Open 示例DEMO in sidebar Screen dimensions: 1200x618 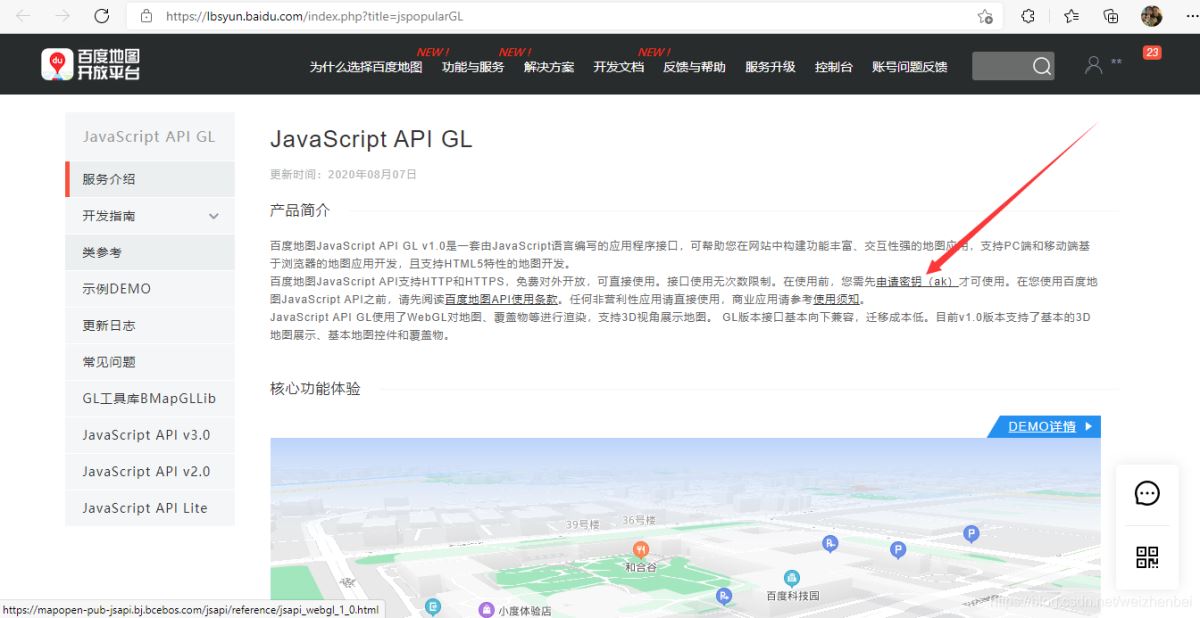tap(150, 289)
